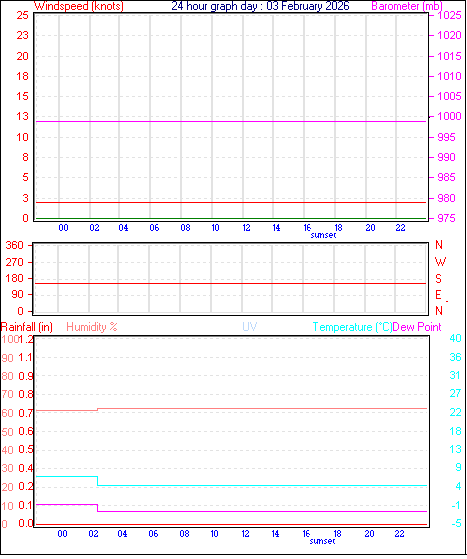467x559 pixels.
Task: Click the red windspeed line in top chart
Action: pos(231,202)
